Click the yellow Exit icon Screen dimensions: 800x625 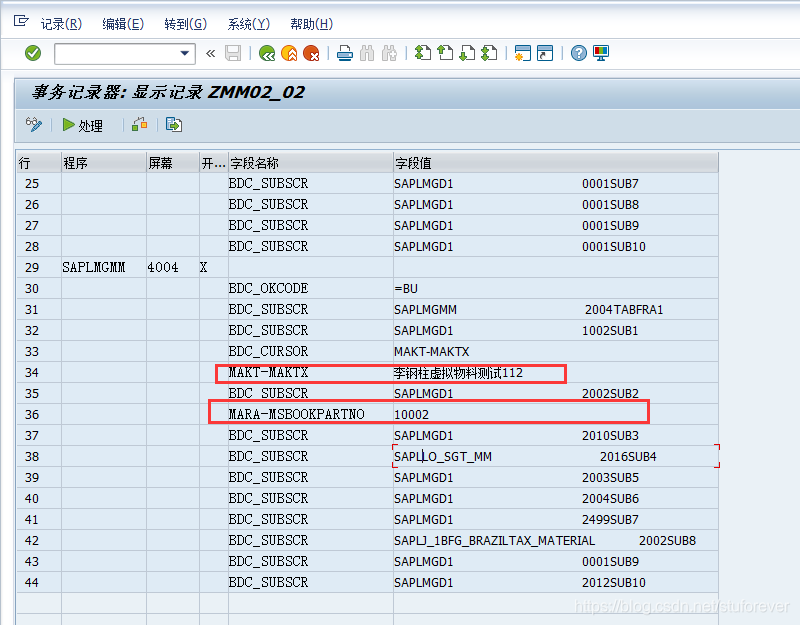click(289, 53)
